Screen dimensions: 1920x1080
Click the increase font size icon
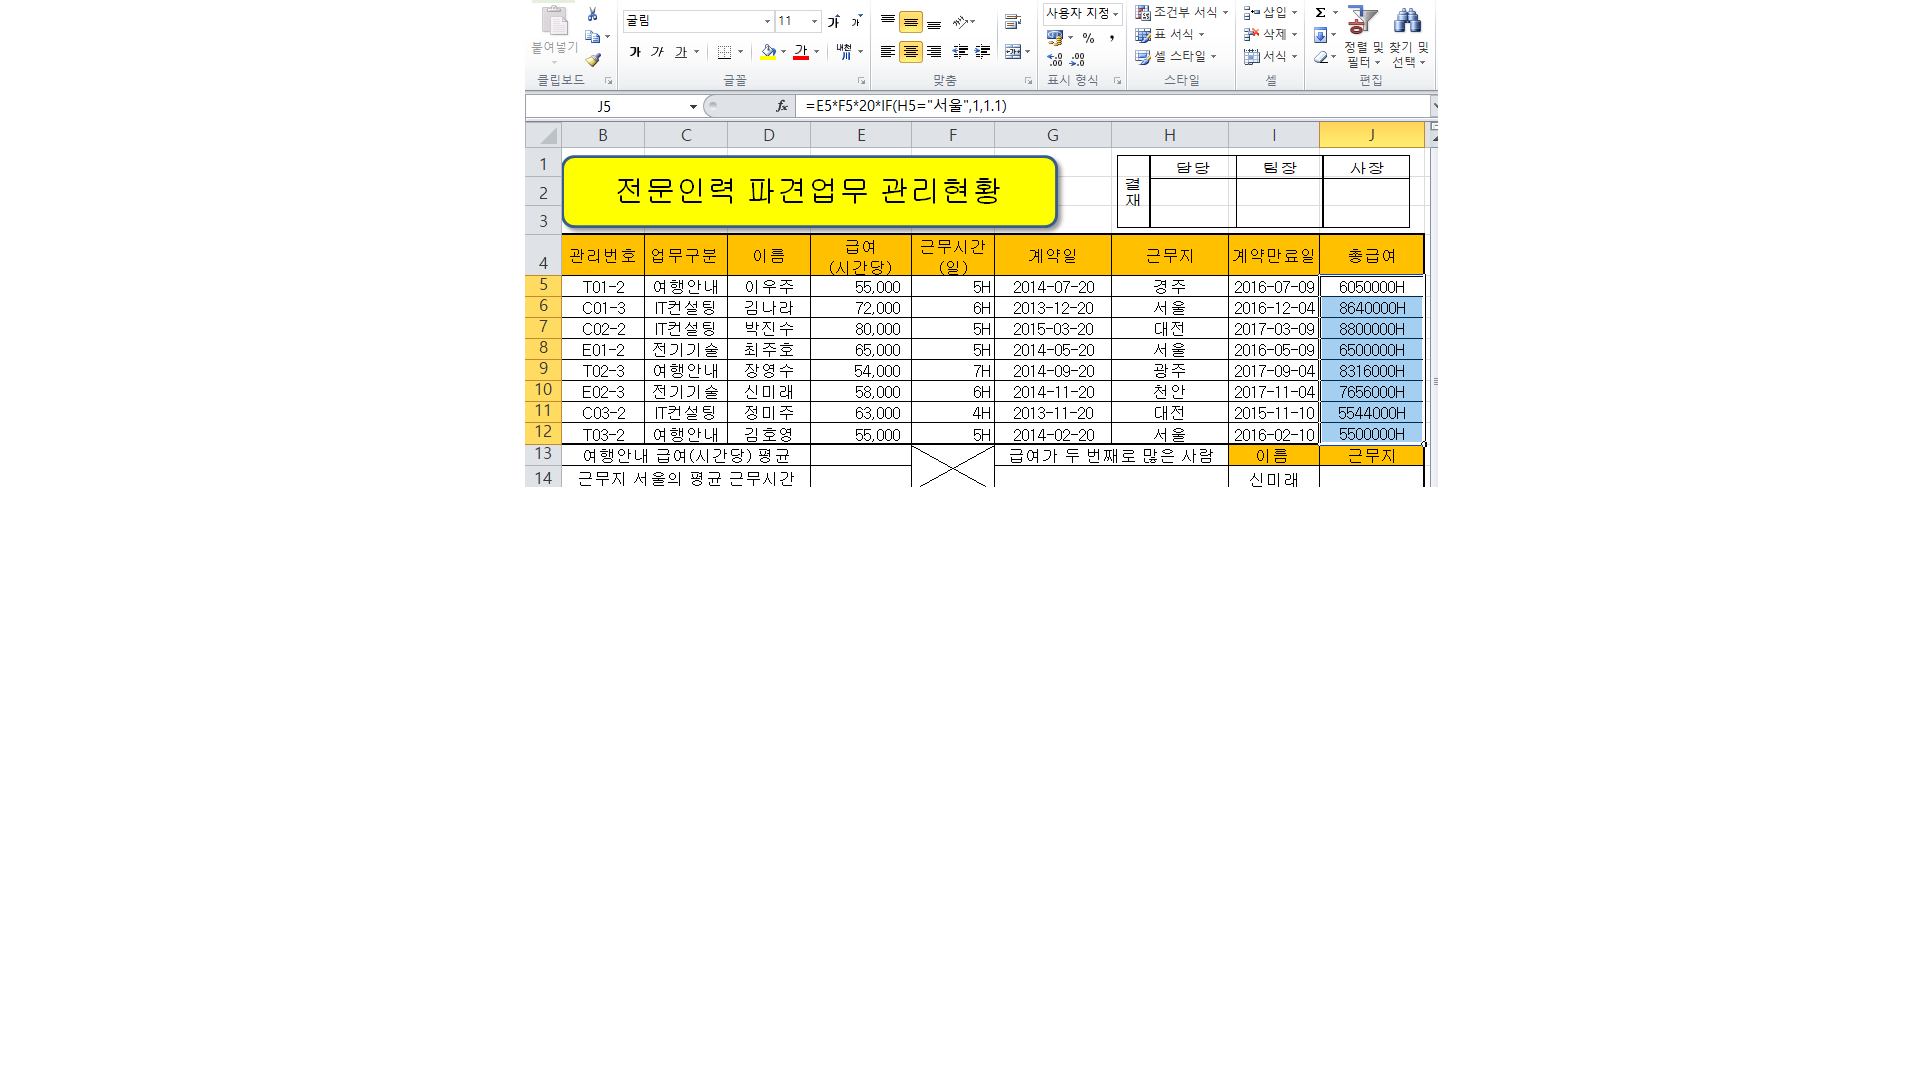[833, 21]
